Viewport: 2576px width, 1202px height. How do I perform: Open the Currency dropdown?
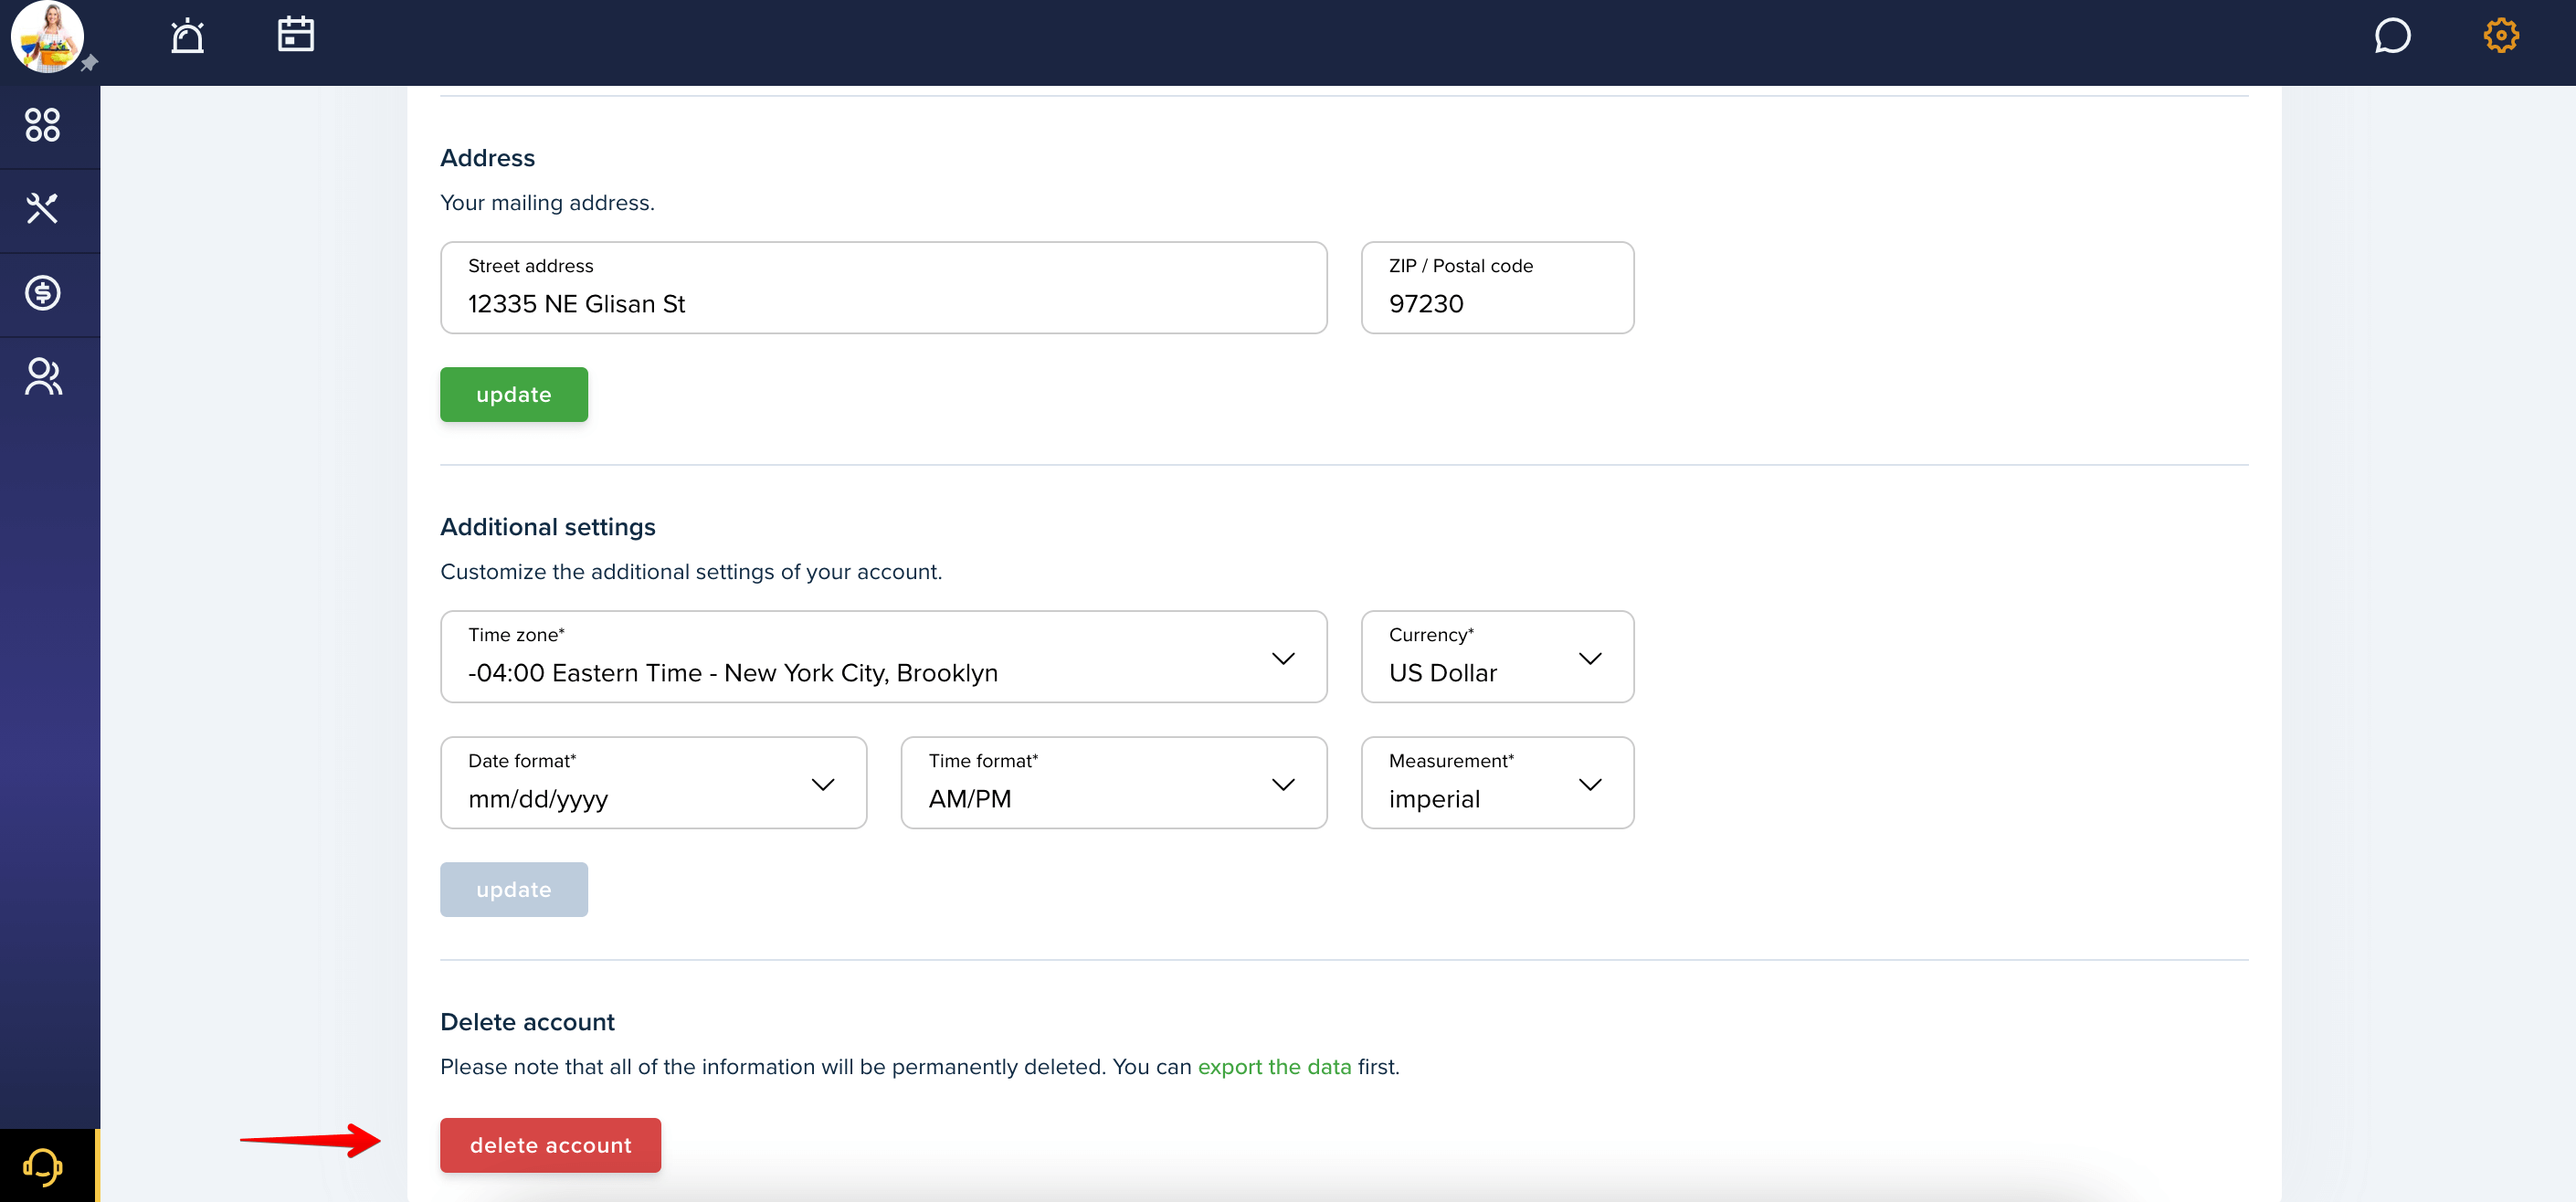[x=1497, y=656]
